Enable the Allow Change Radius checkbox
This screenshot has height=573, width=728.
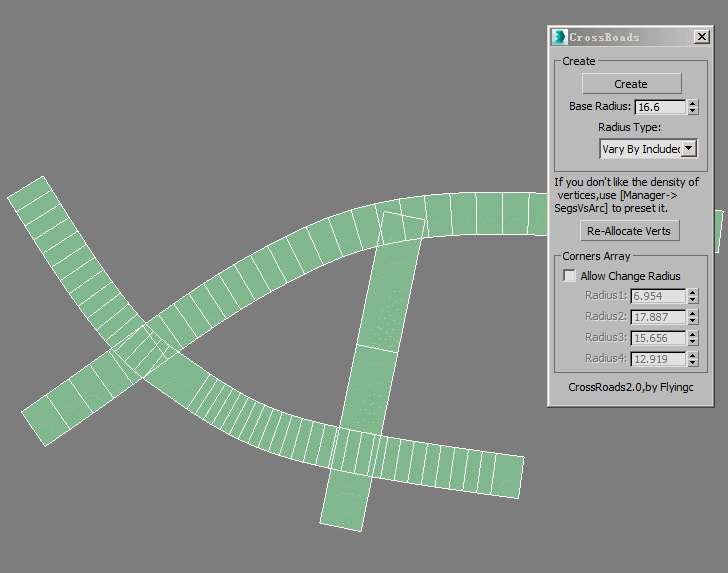569,275
